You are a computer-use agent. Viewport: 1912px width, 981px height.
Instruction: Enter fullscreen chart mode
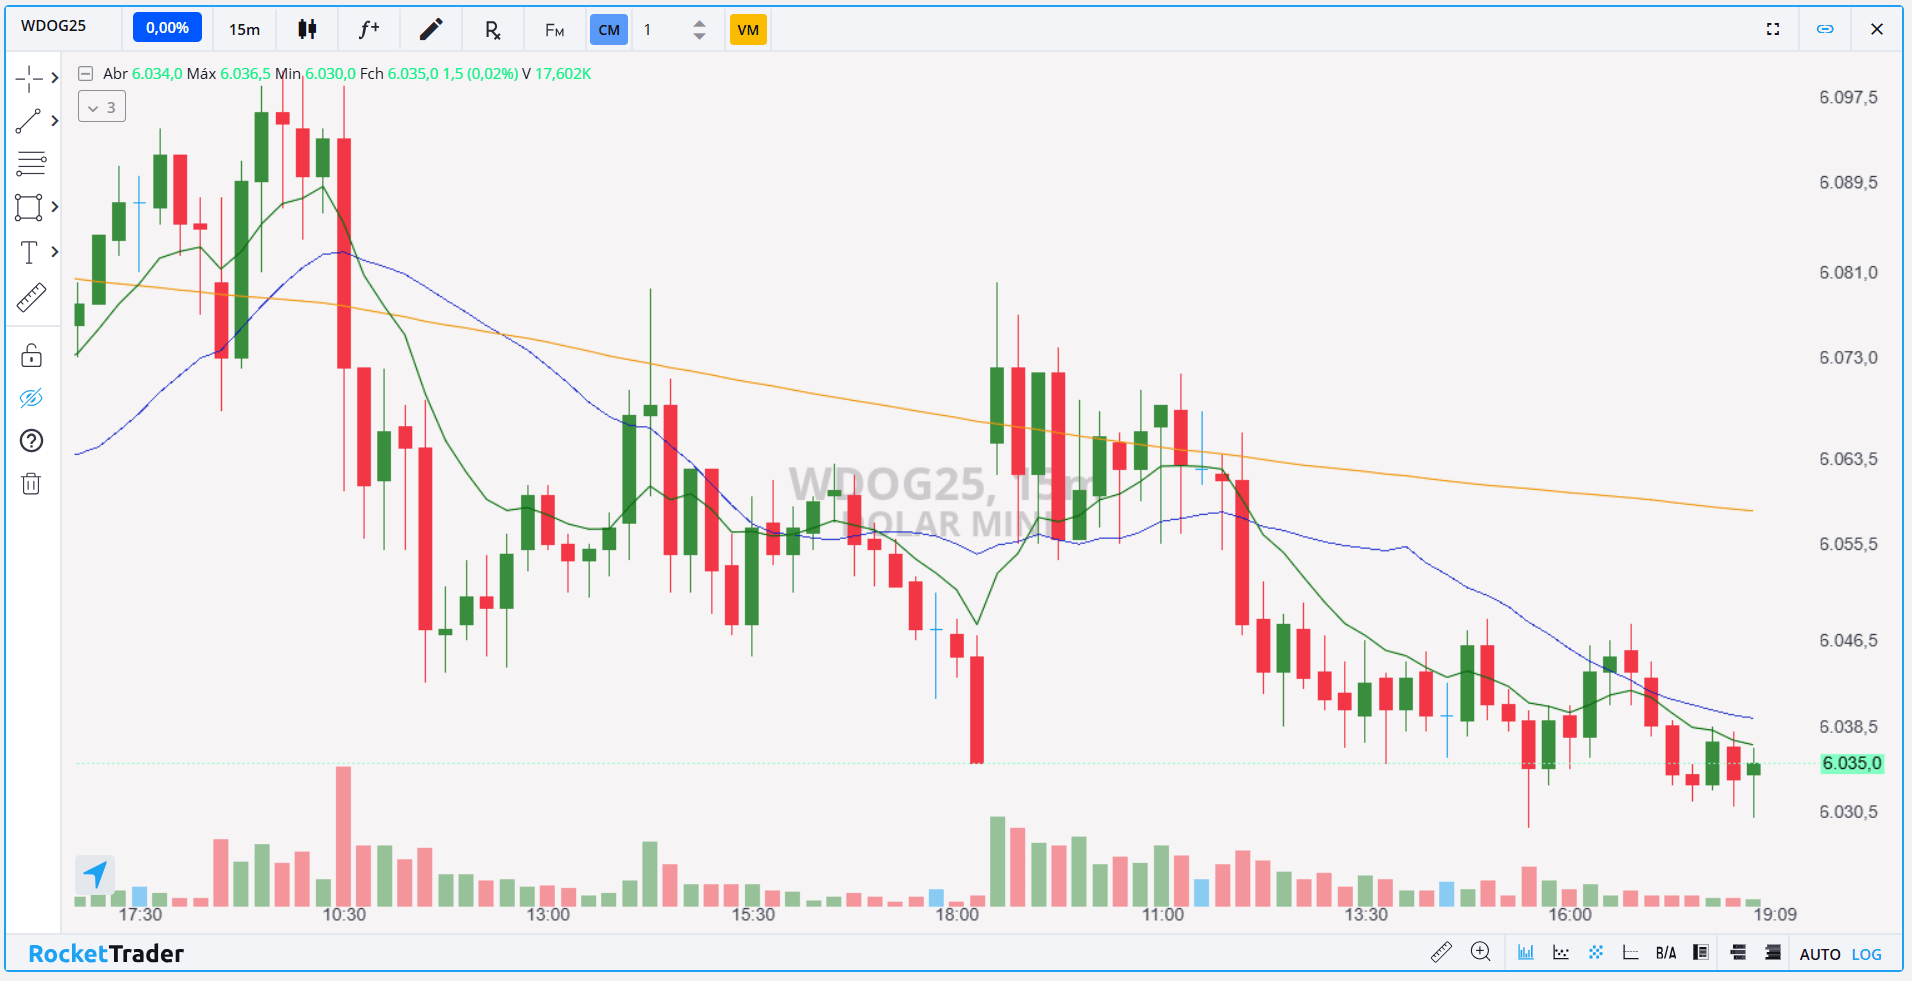click(1773, 29)
